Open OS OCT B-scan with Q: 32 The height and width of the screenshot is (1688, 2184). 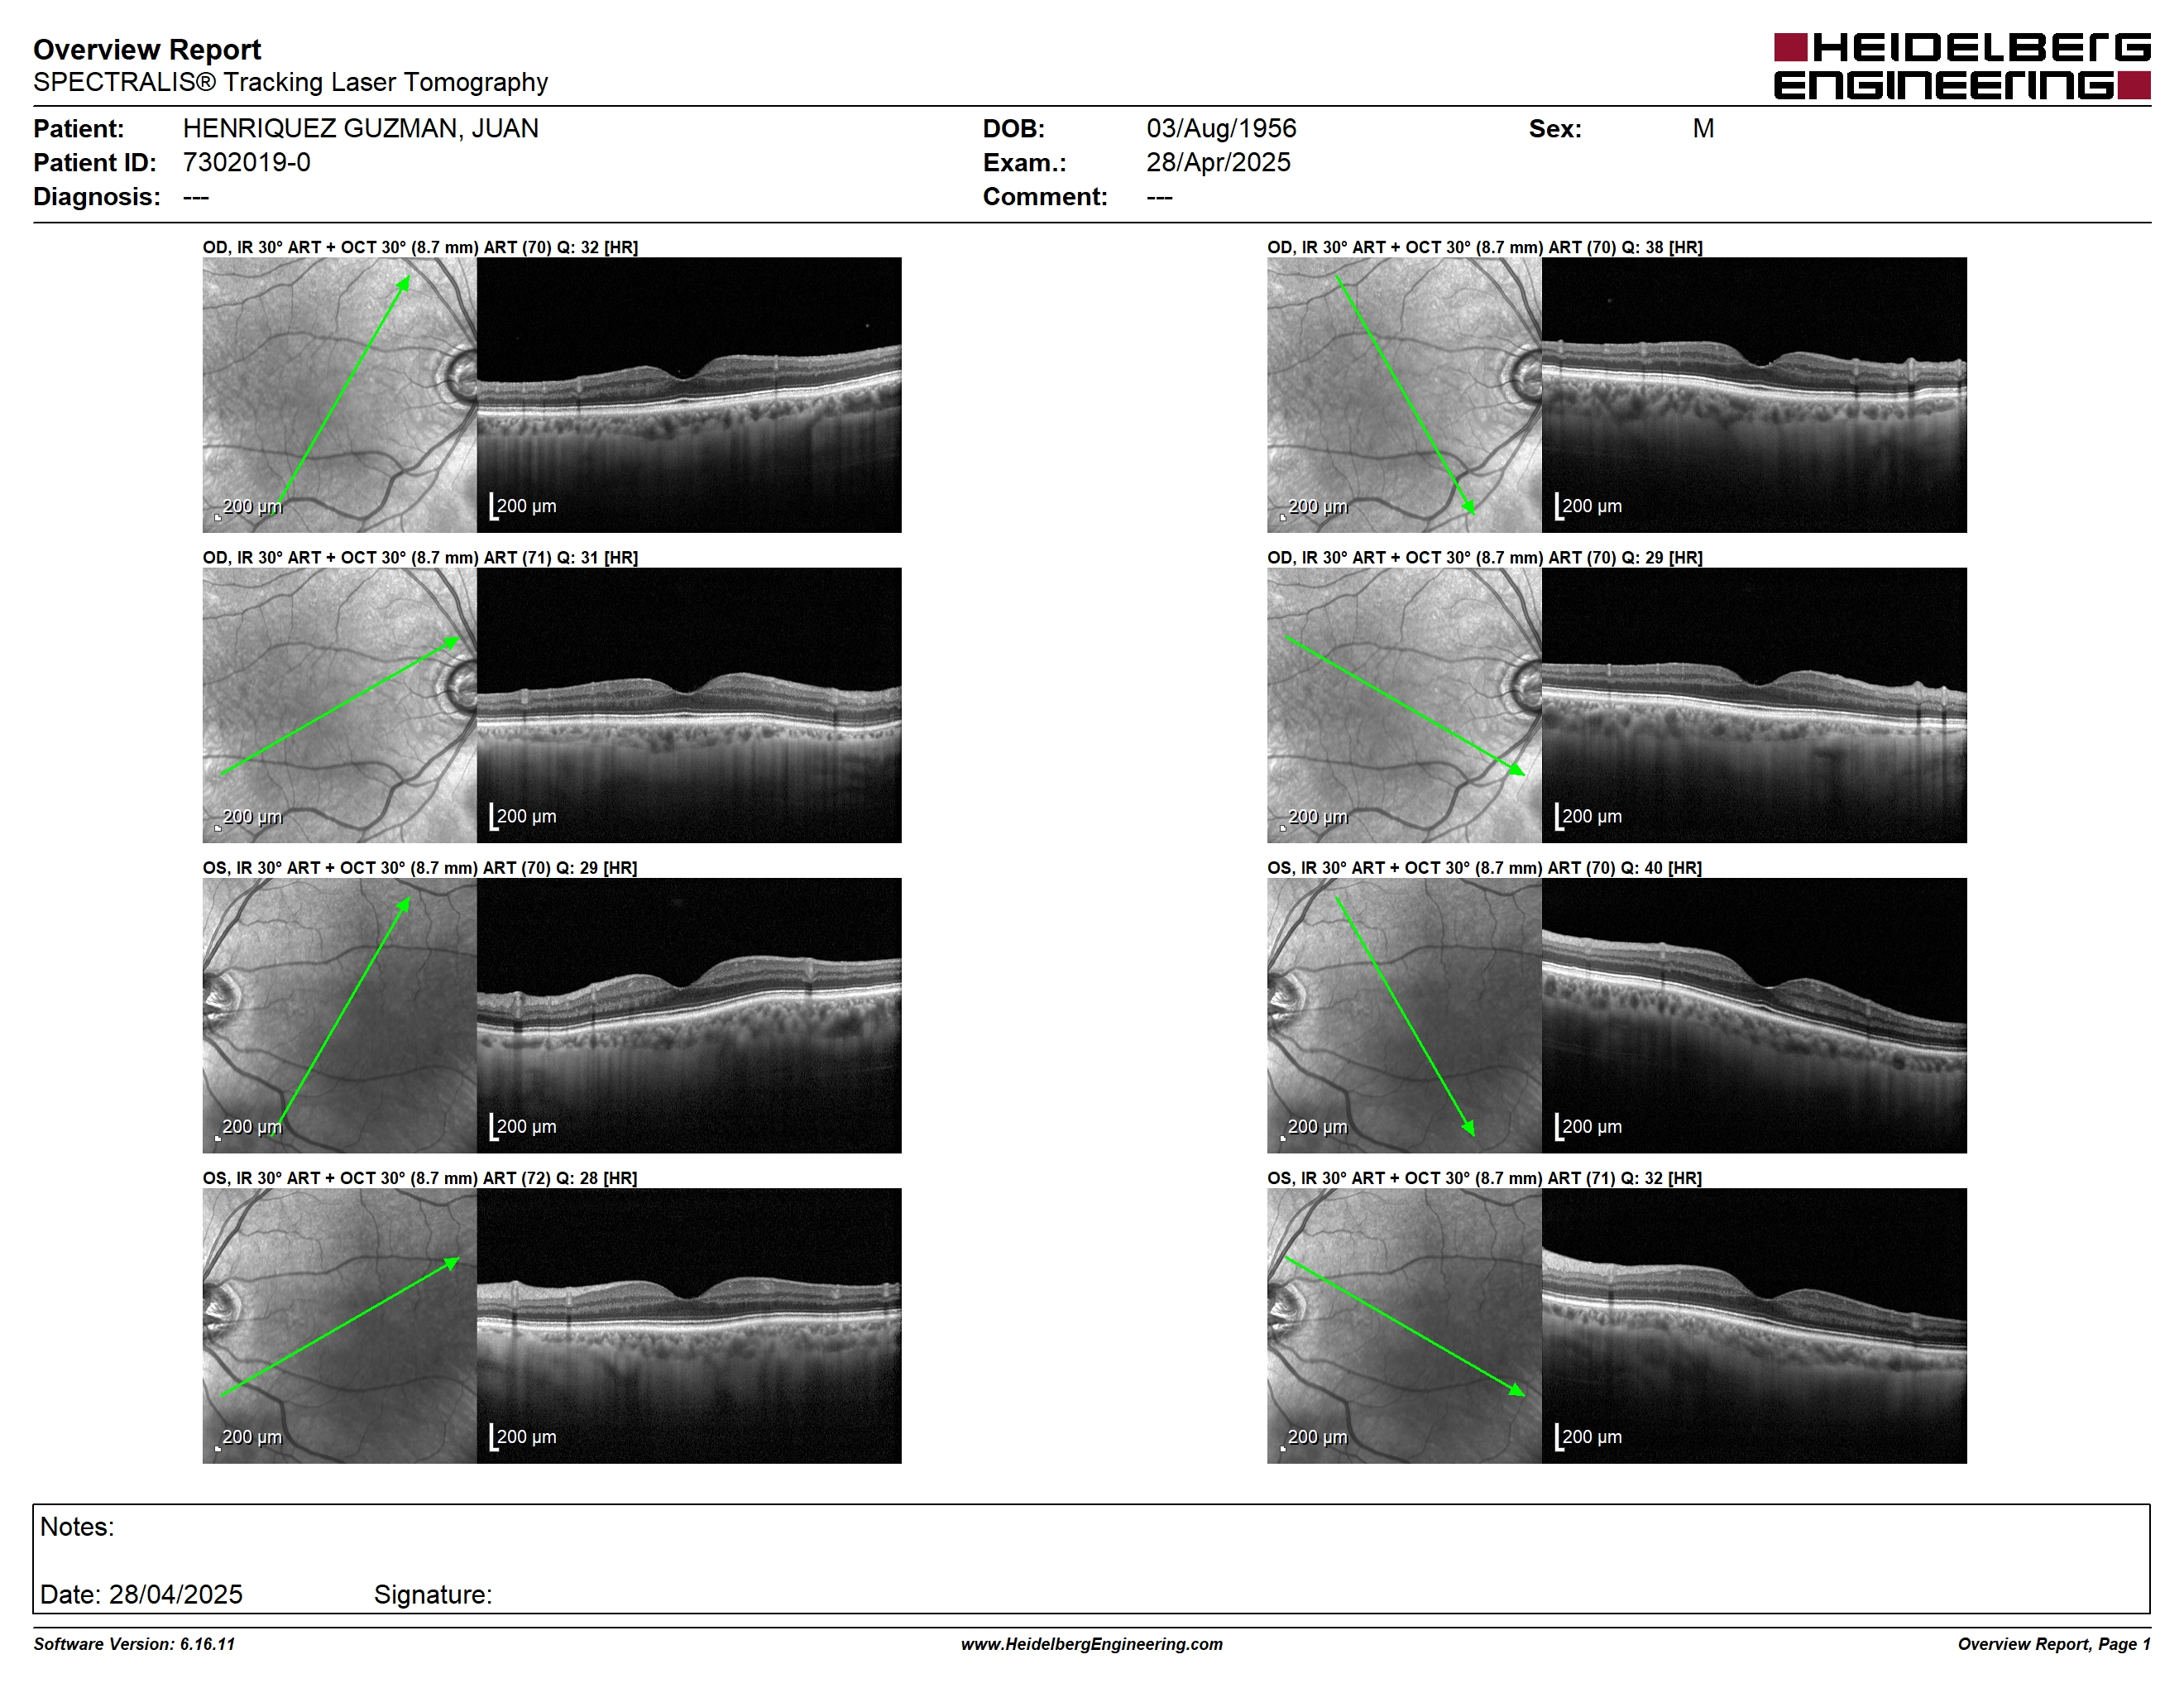point(1754,1325)
